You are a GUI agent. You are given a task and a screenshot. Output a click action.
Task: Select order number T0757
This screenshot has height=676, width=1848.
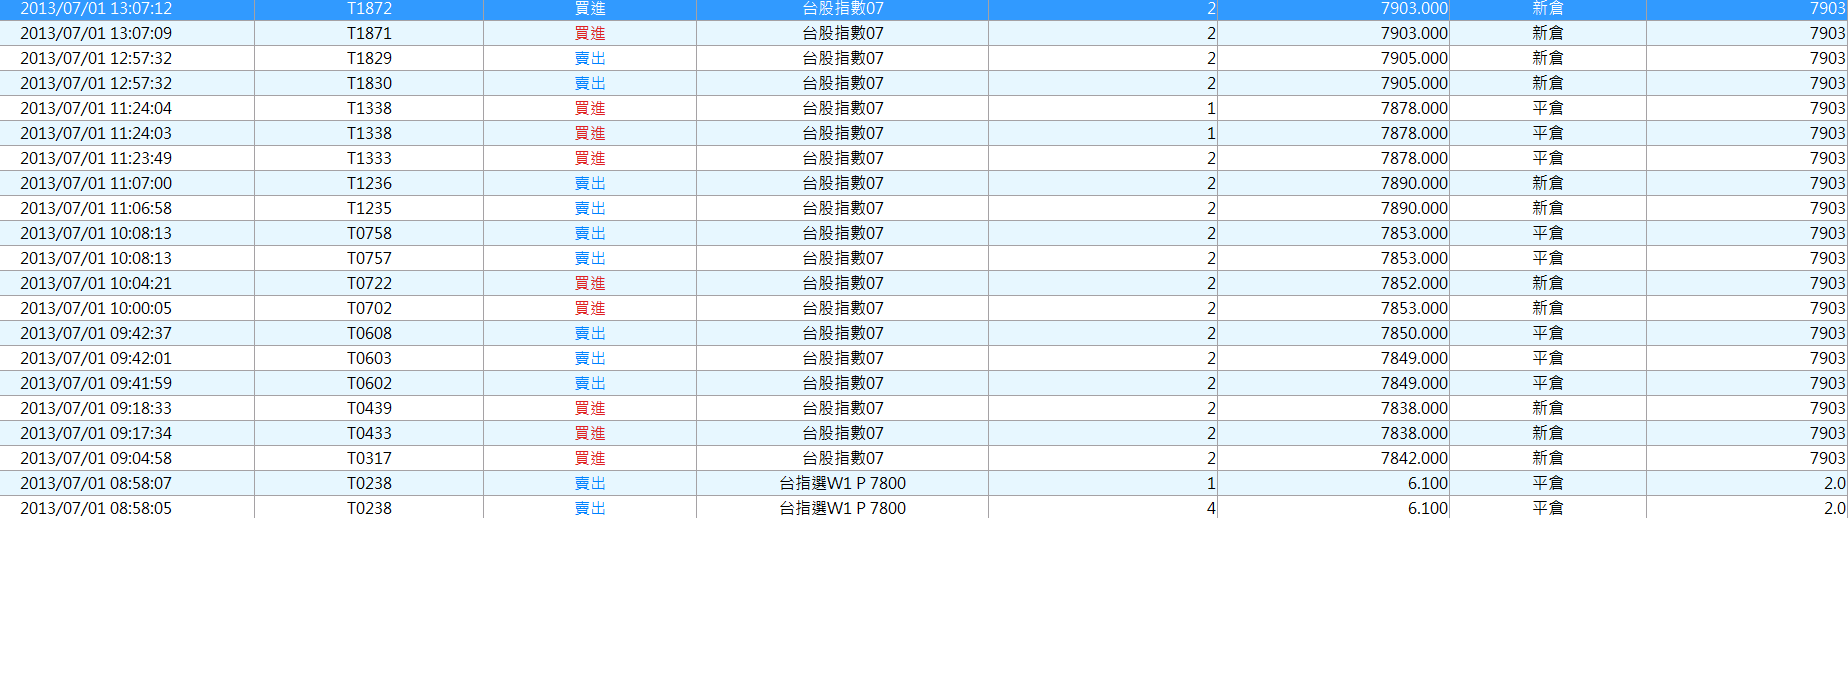point(369,258)
